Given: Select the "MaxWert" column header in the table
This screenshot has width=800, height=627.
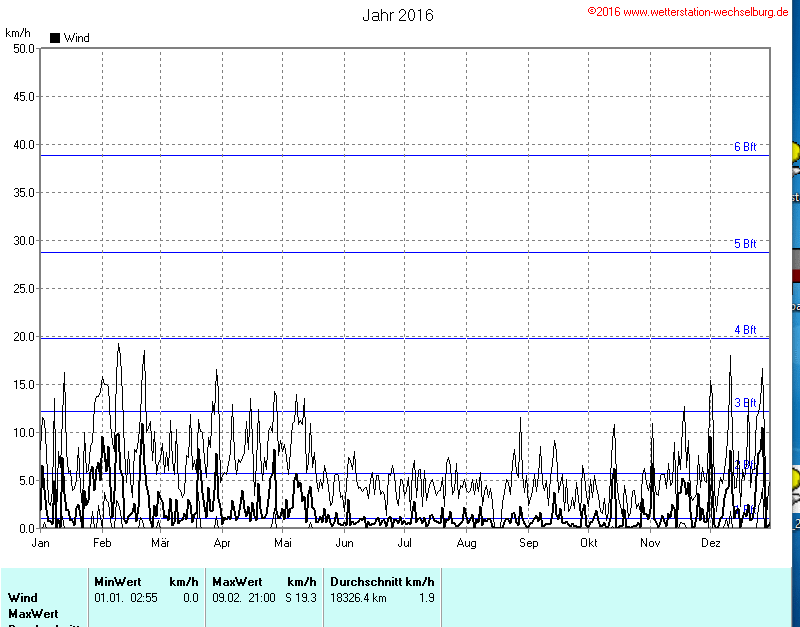Looking at the screenshot, I should (237, 582).
